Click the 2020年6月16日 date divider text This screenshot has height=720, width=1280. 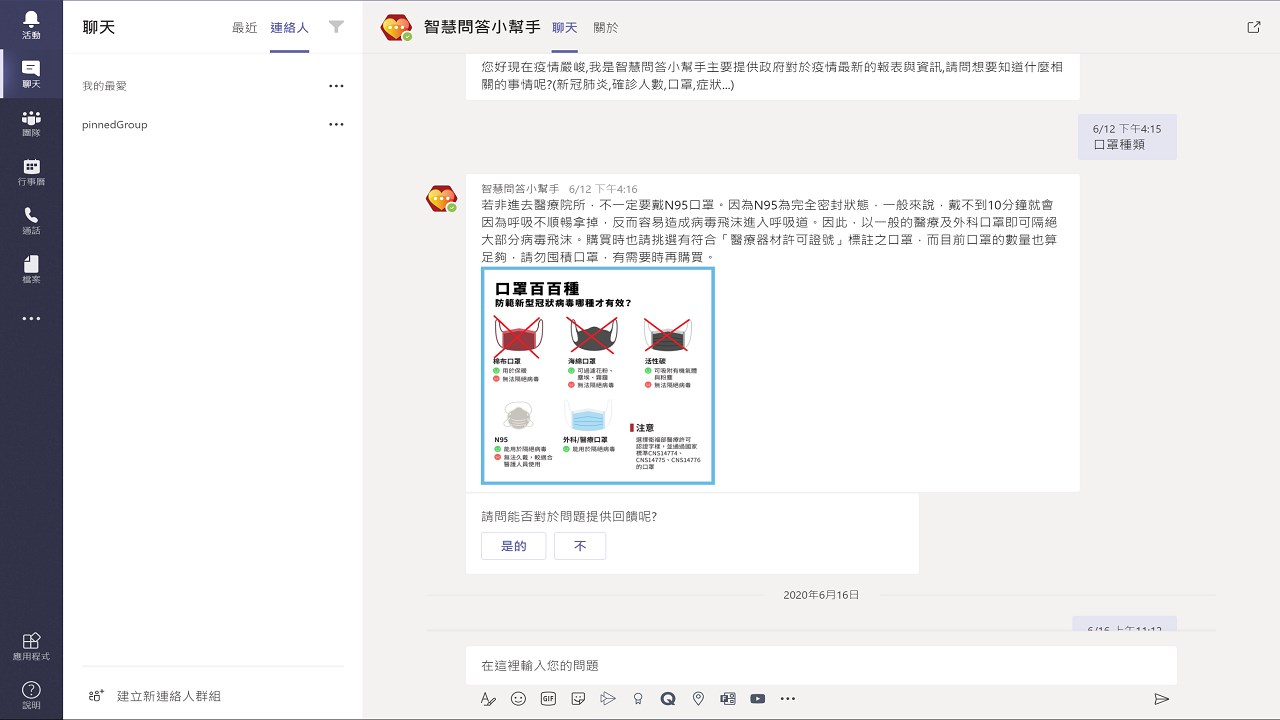point(821,595)
